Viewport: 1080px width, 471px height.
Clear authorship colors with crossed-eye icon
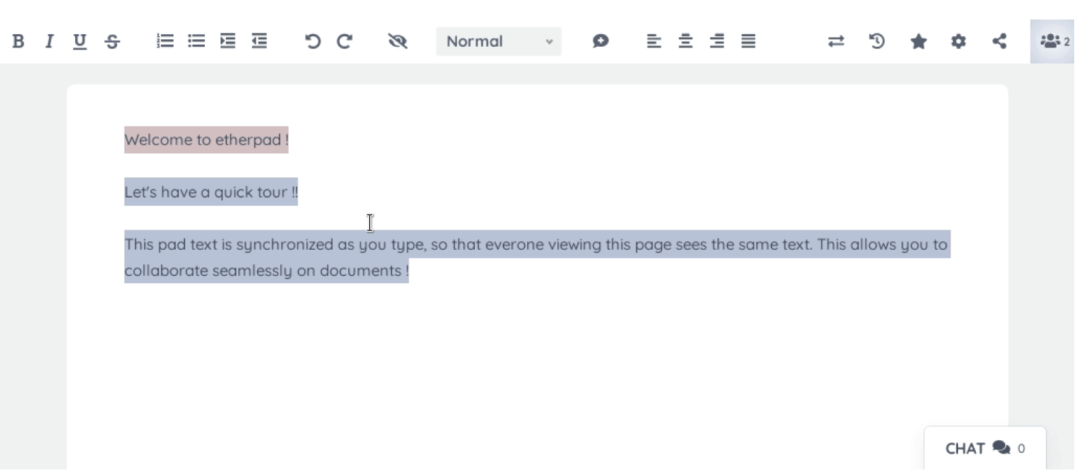(x=398, y=41)
